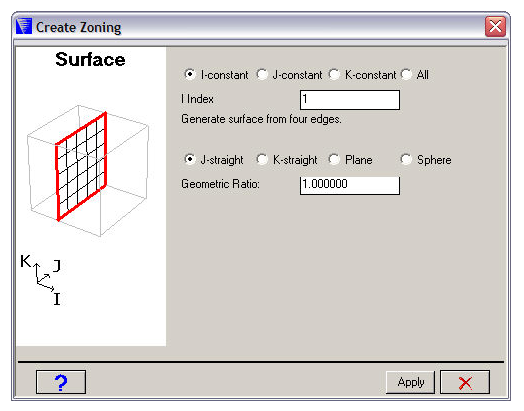Viewport: 524px width, 411px height.
Task: Close the Create Zoning dialog window
Action: [495, 26]
